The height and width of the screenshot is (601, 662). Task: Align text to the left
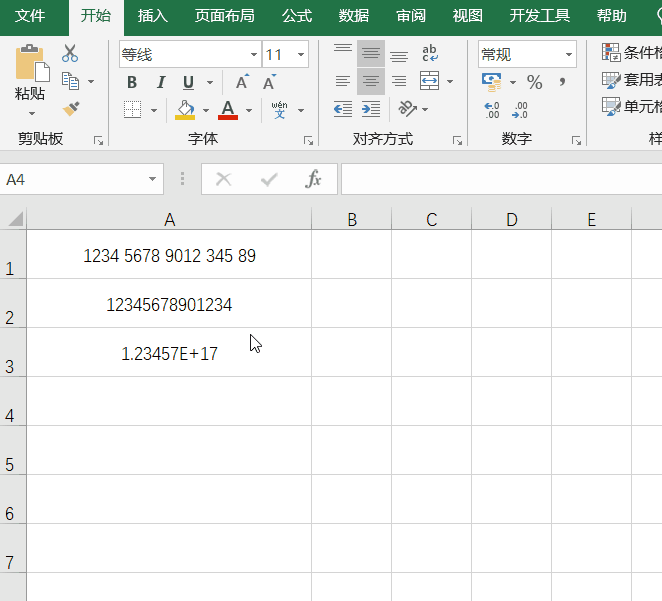click(342, 81)
